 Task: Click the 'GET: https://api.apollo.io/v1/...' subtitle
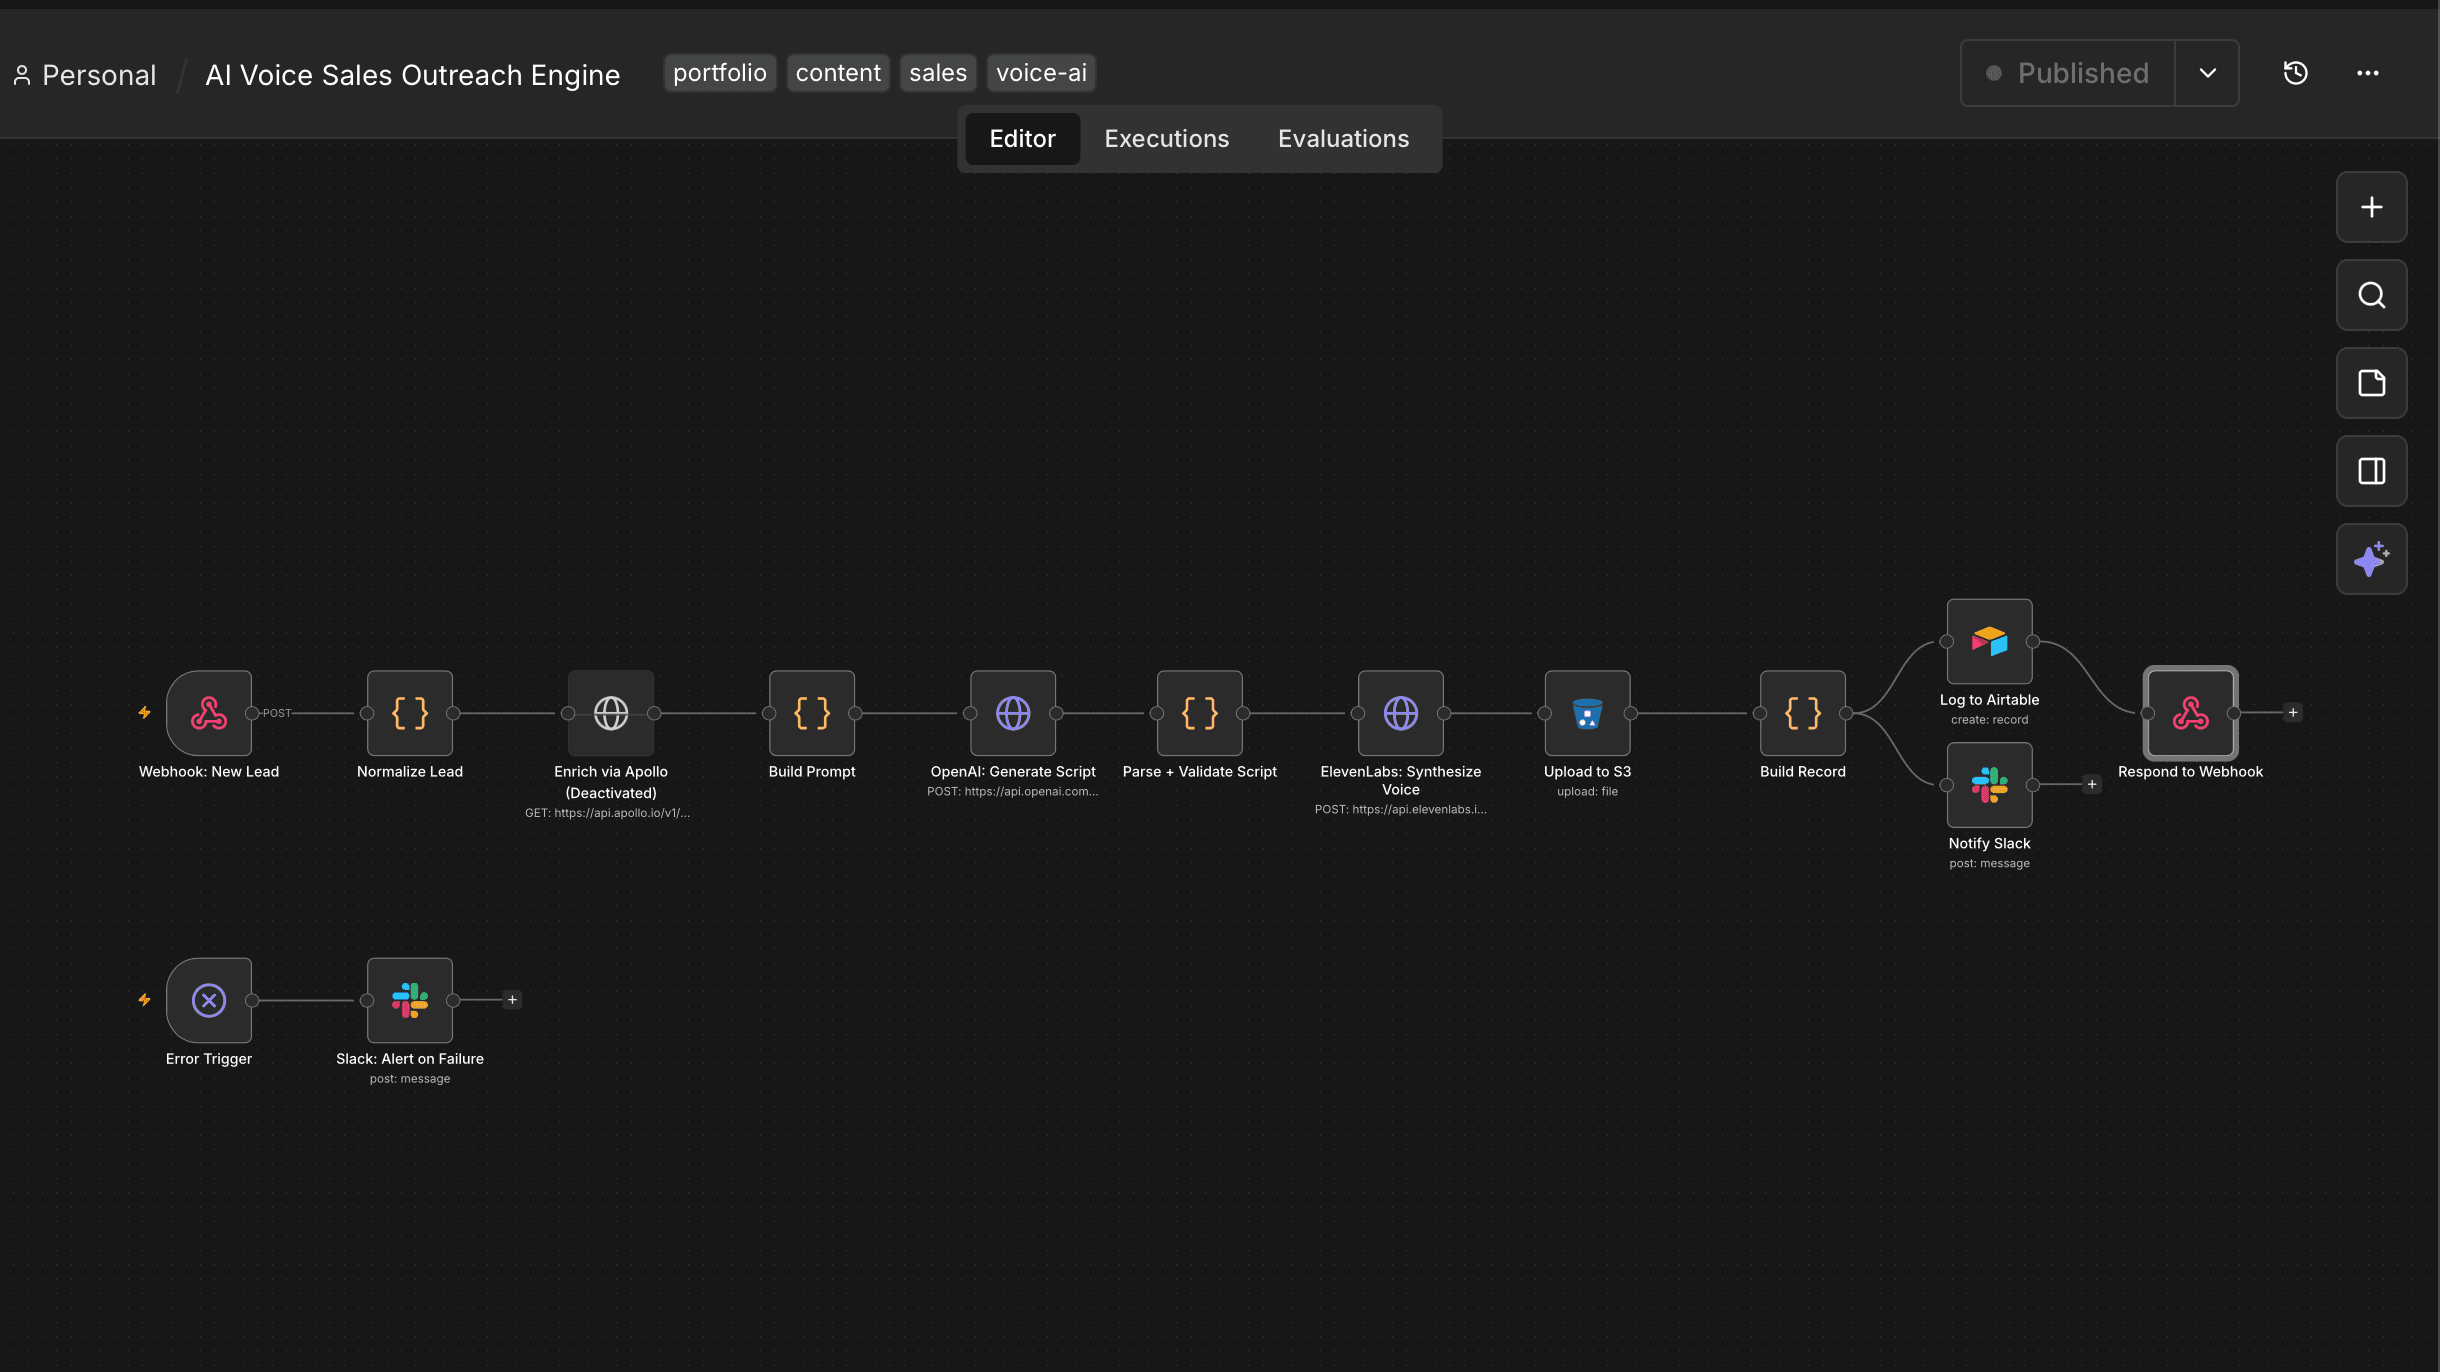point(608,813)
